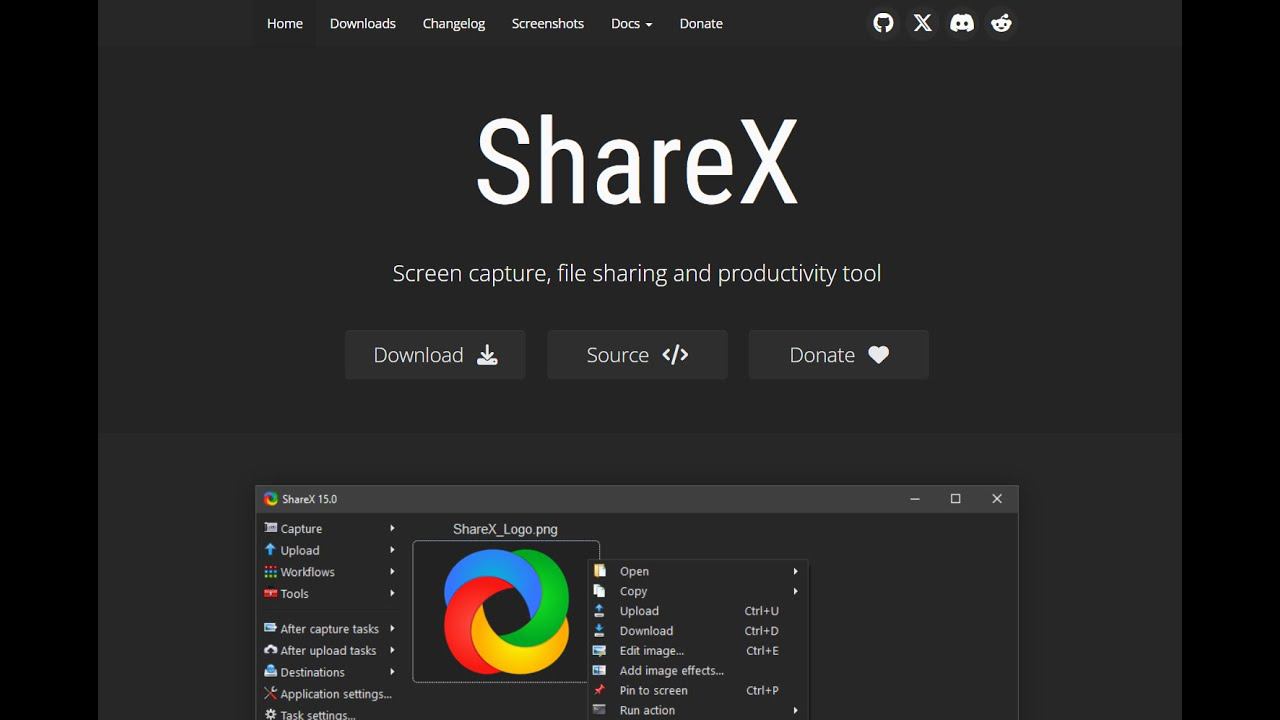Click the Tools toolbox icon

pos(270,593)
